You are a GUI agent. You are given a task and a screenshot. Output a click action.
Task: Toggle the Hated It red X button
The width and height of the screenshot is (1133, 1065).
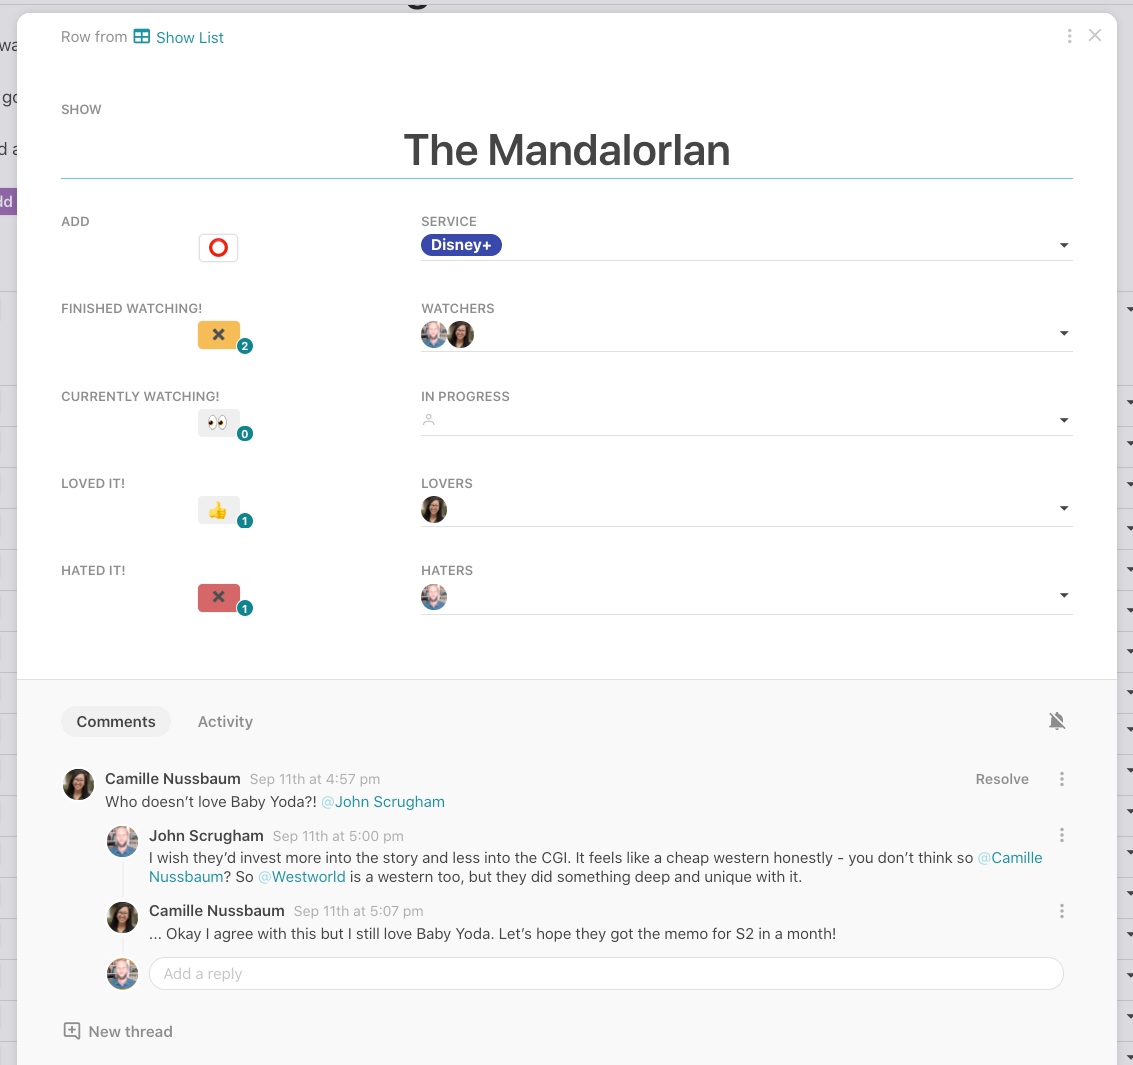tap(218, 597)
